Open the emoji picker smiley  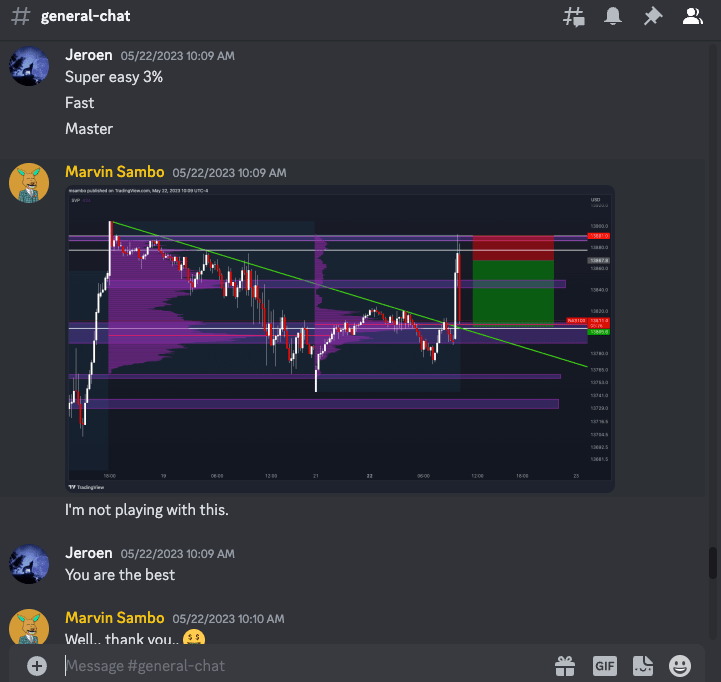680,665
